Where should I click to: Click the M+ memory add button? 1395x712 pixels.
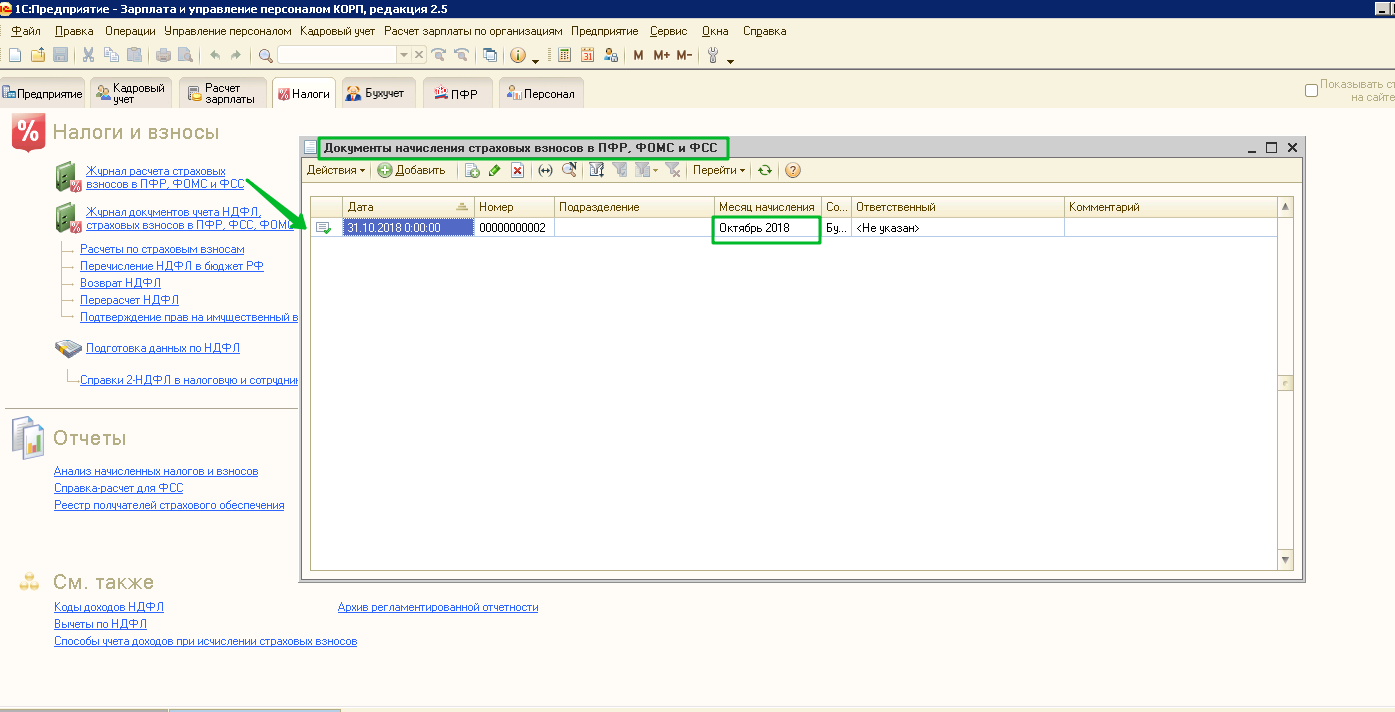click(x=661, y=55)
